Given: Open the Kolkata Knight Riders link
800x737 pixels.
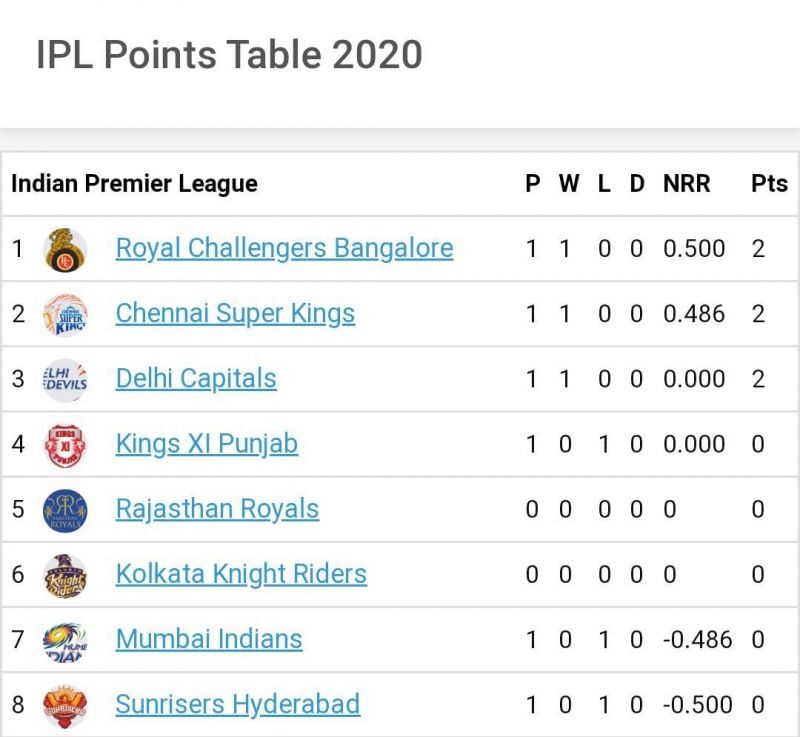Looking at the screenshot, I should click(241, 573).
